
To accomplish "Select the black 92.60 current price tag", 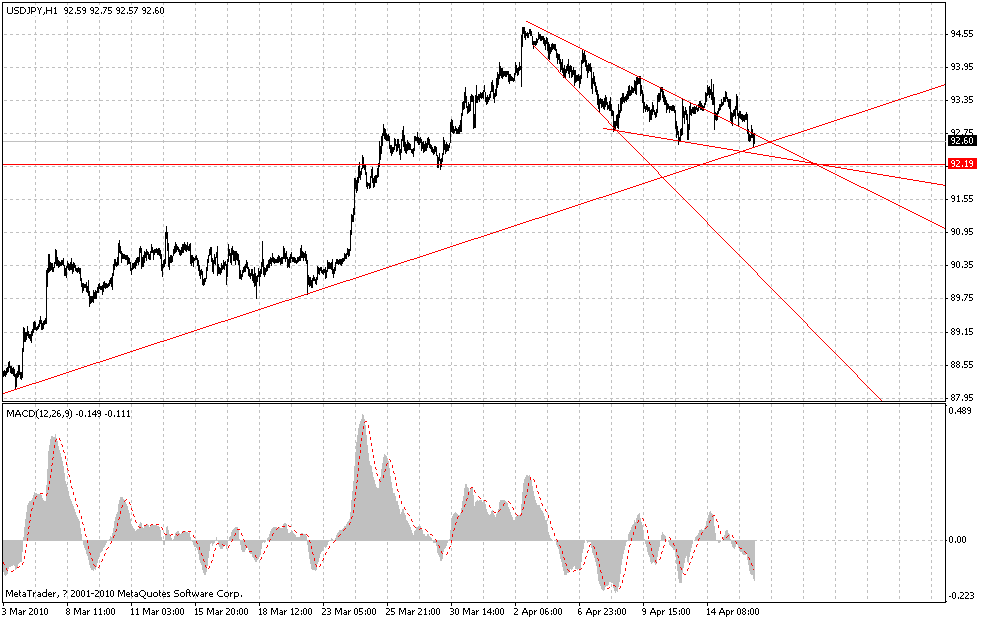I will click(961, 141).
